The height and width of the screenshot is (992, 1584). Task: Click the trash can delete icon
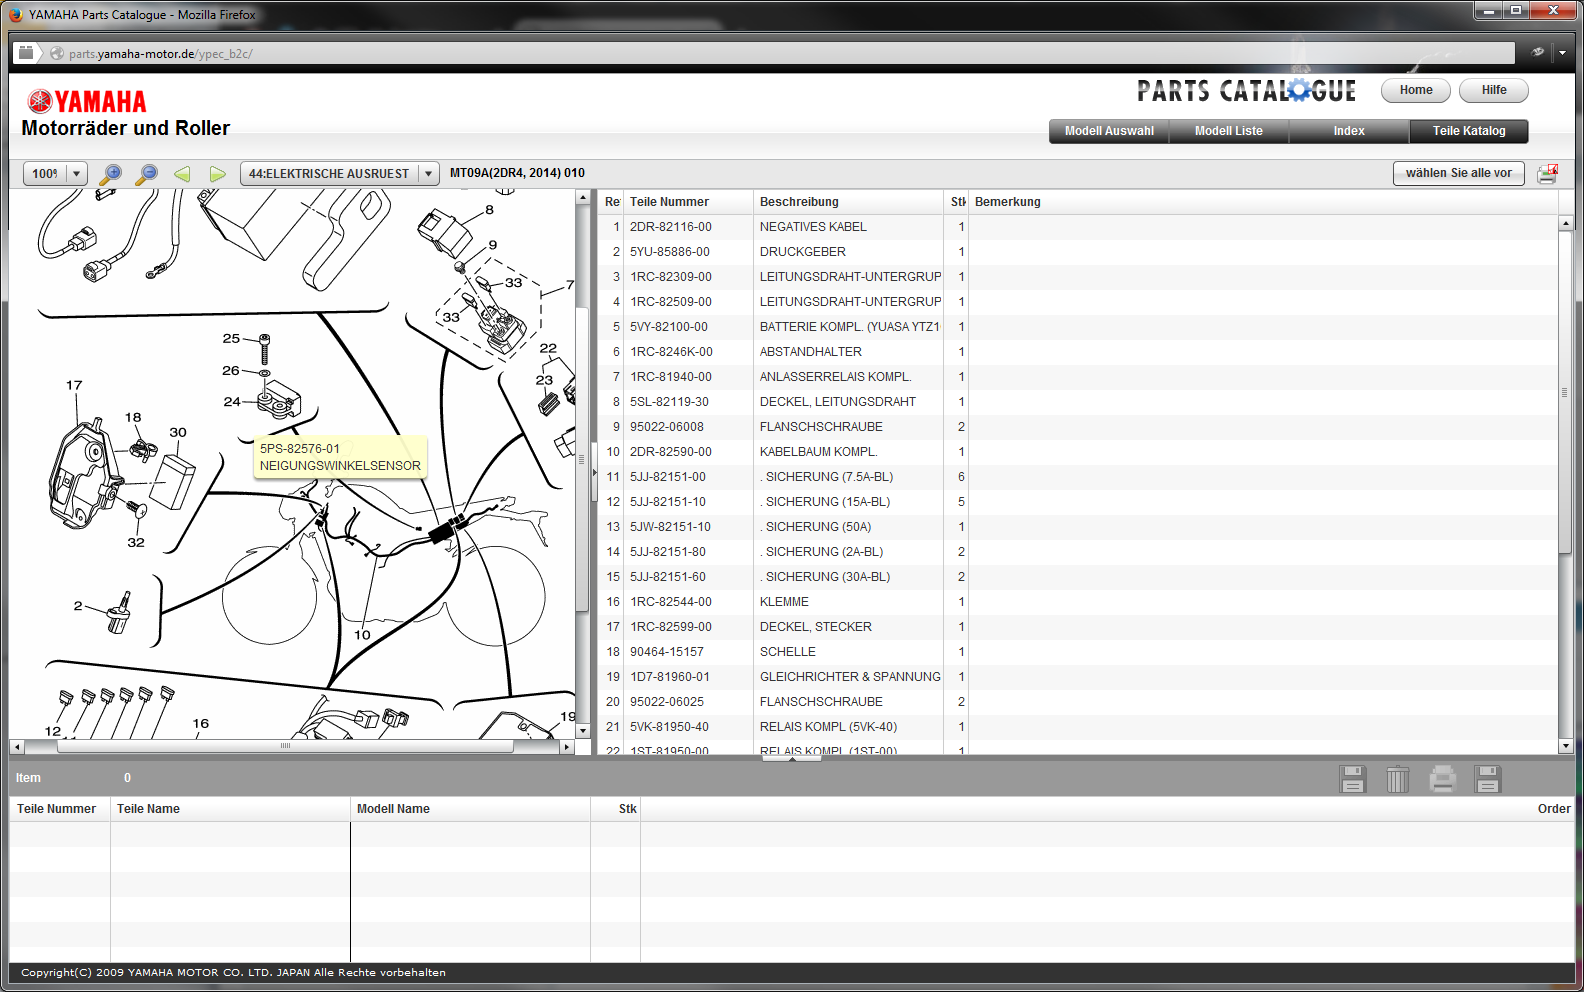(x=1397, y=779)
